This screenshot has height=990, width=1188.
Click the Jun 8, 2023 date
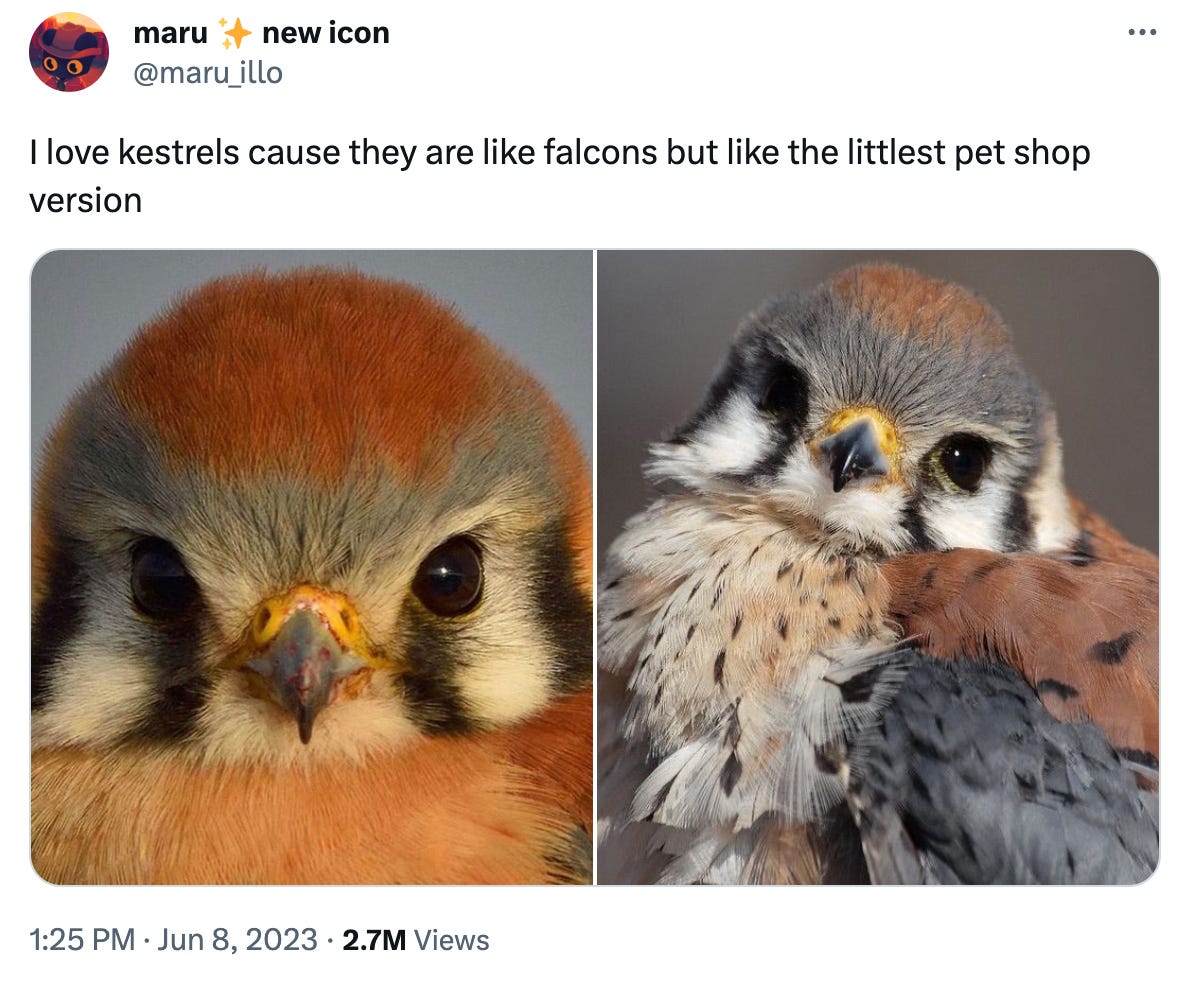tap(237, 940)
